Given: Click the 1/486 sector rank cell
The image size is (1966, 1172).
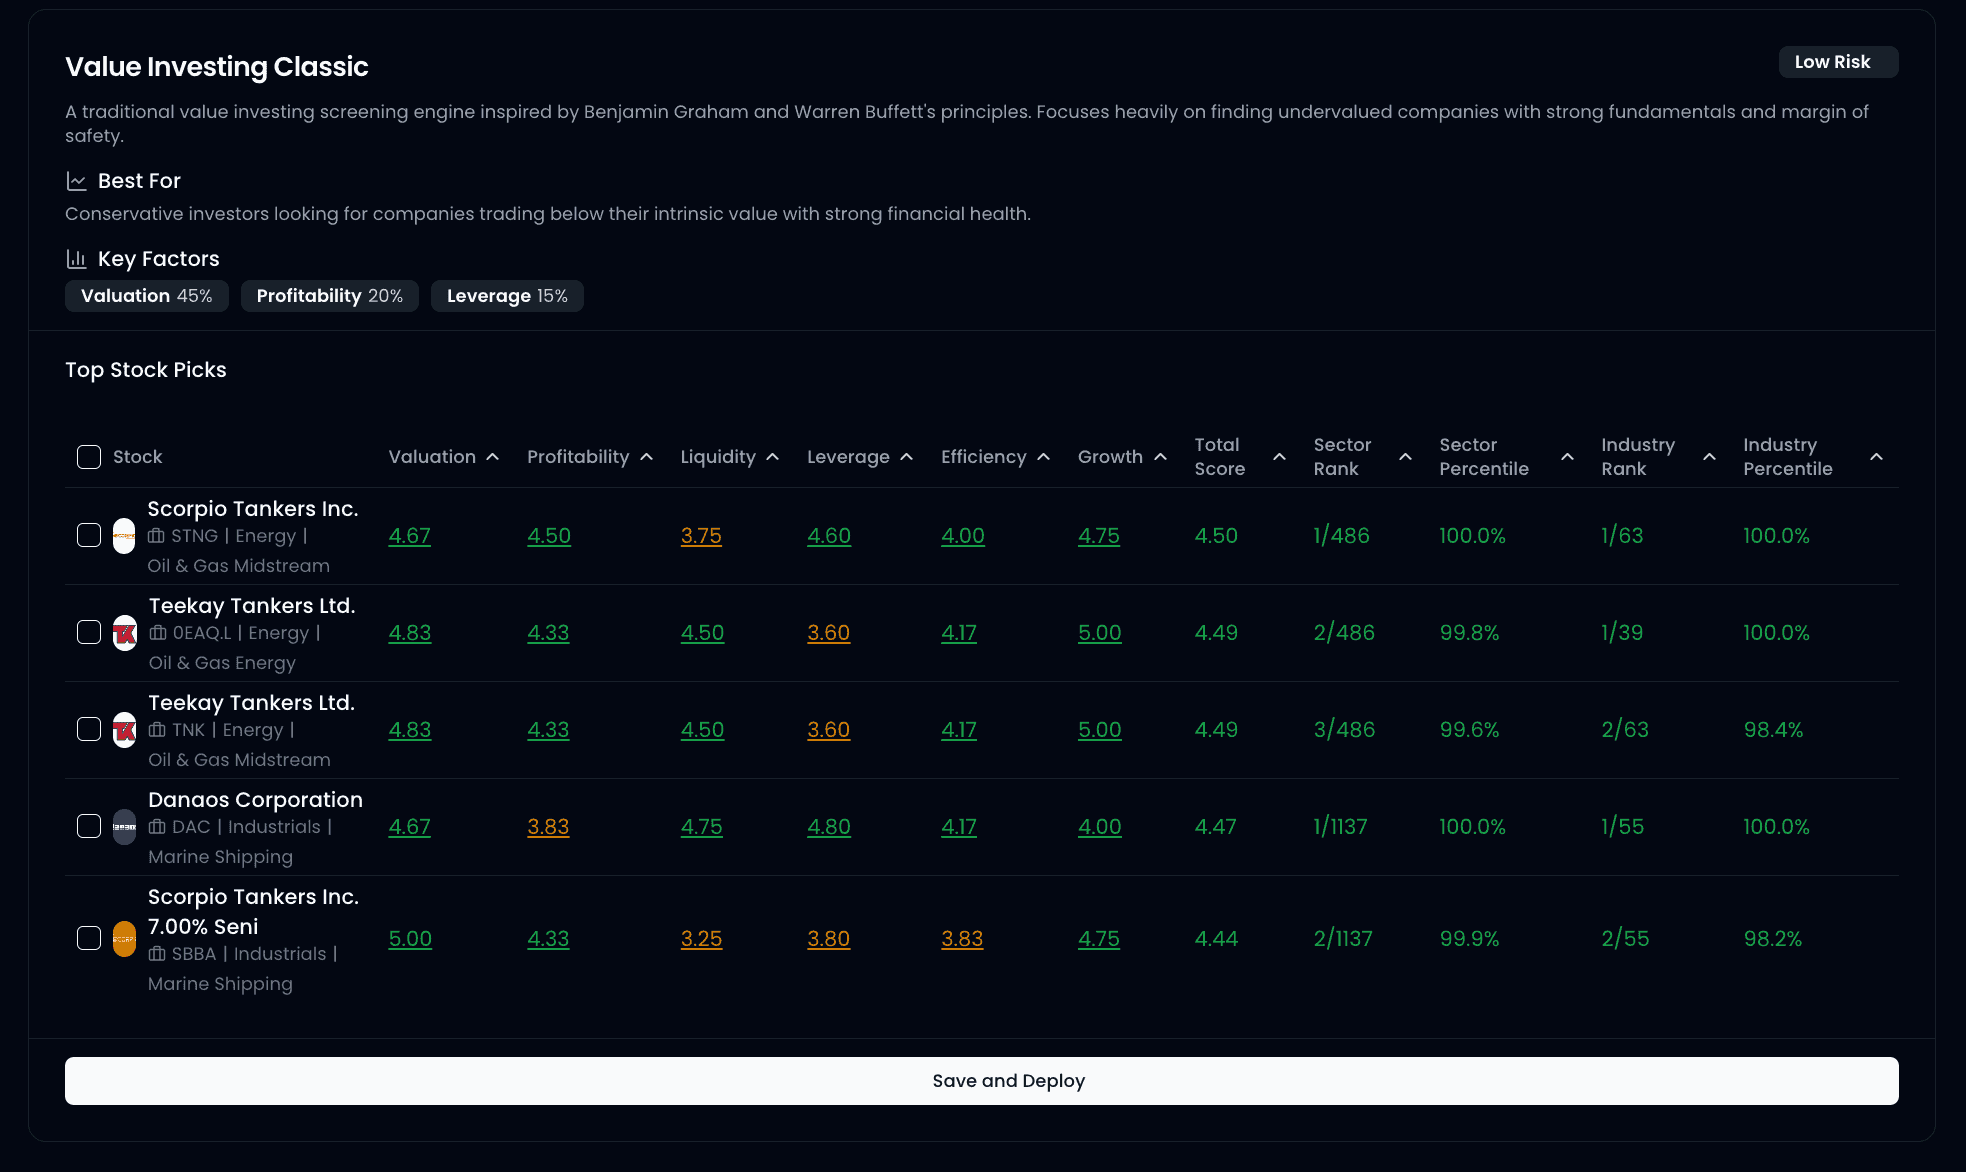Looking at the screenshot, I should coord(1342,536).
